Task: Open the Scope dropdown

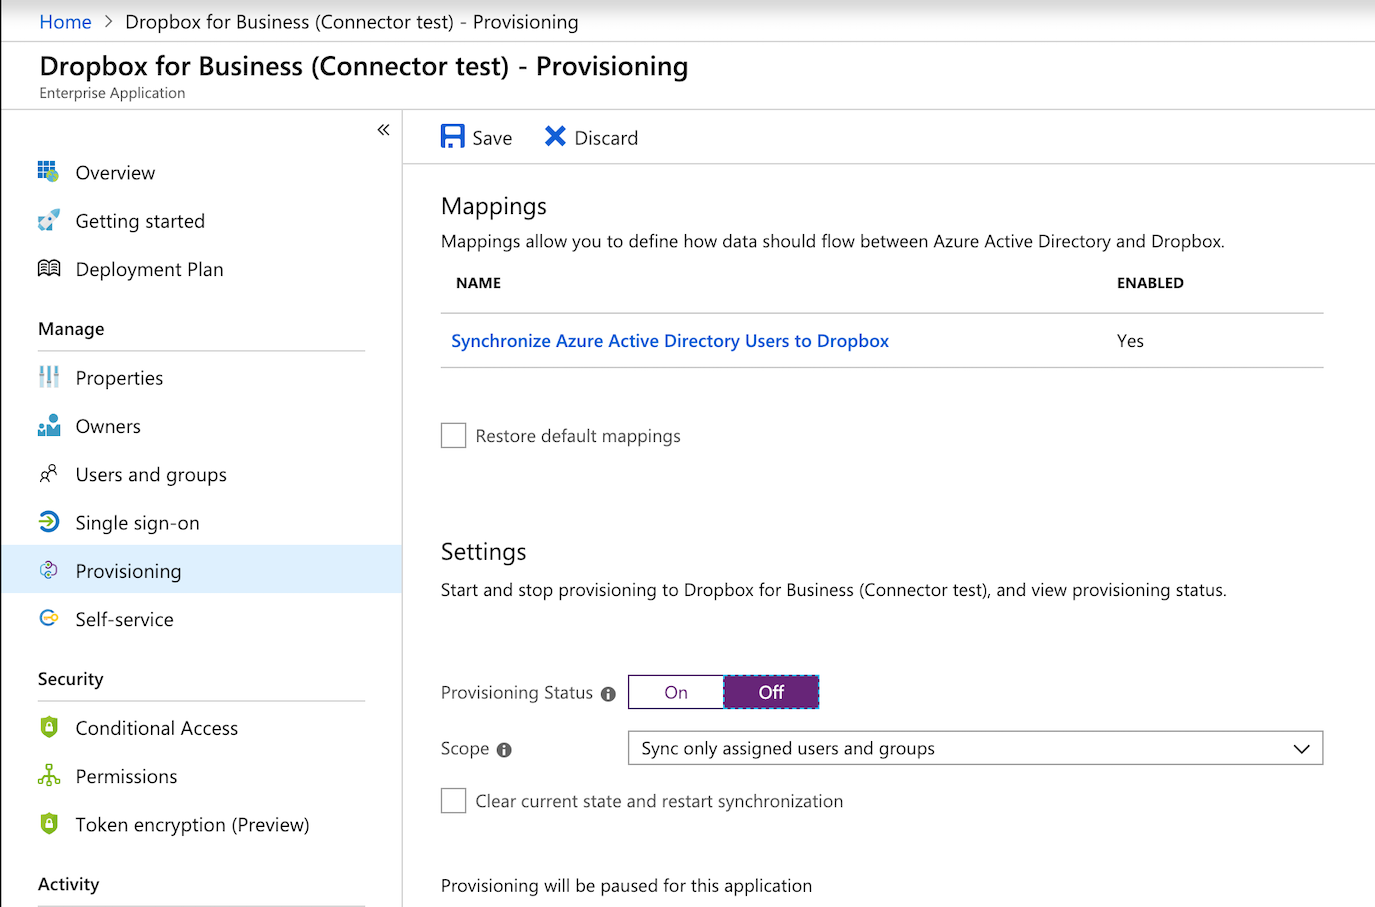Action: click(975, 749)
